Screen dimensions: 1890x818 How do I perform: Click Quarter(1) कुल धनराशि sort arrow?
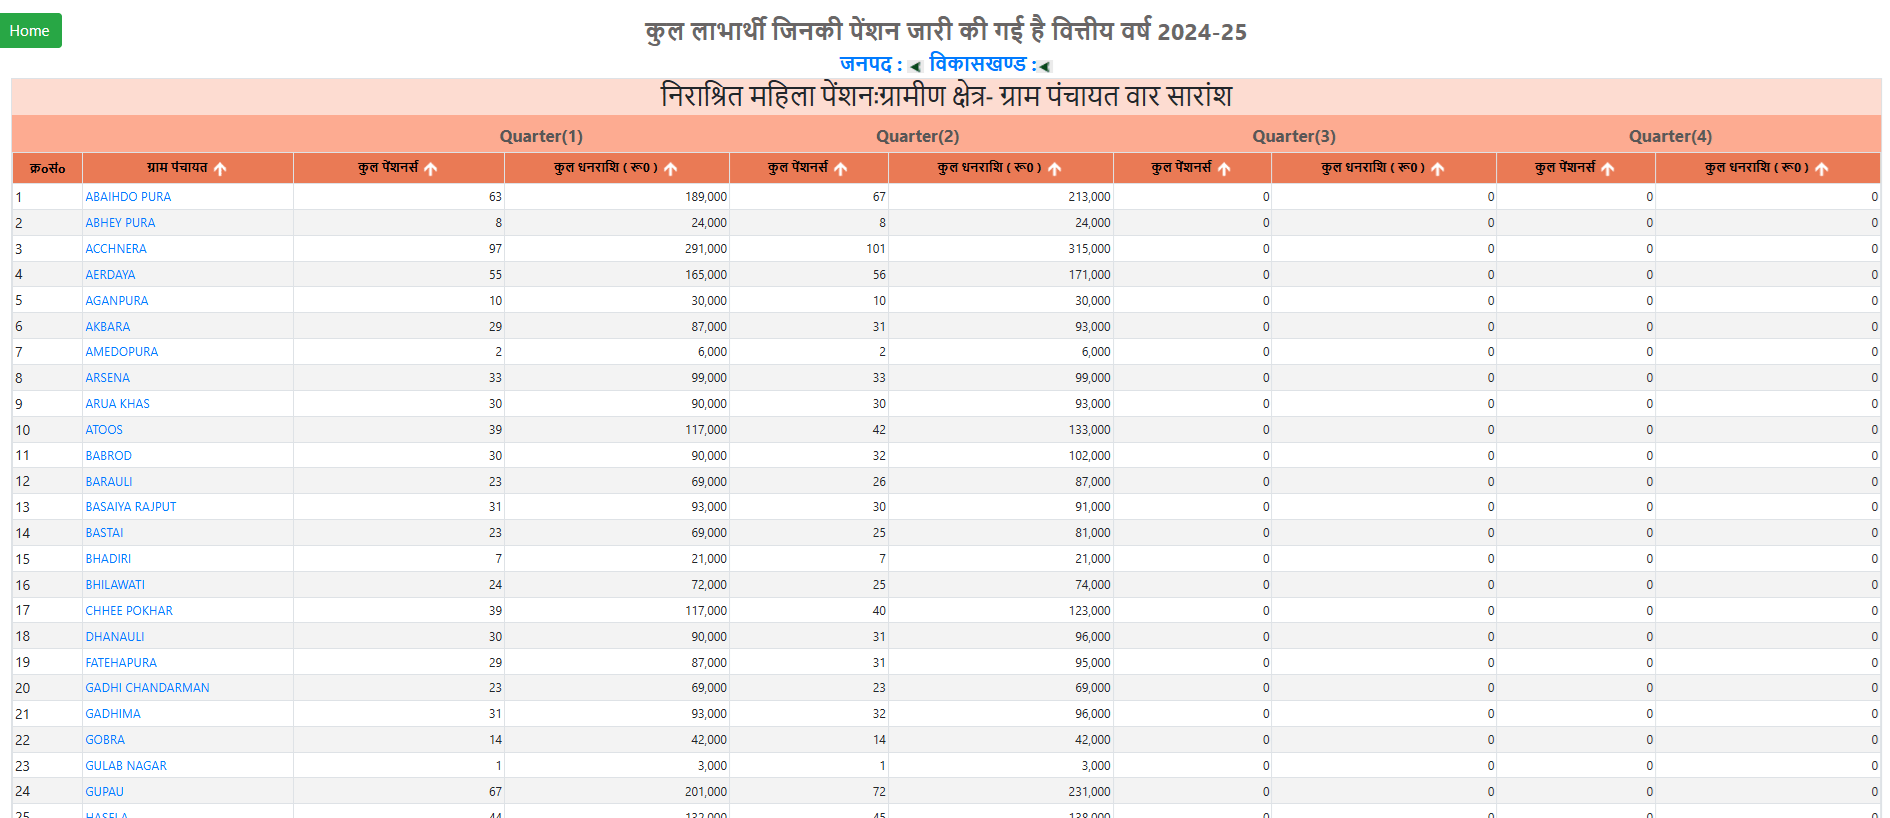click(x=671, y=169)
